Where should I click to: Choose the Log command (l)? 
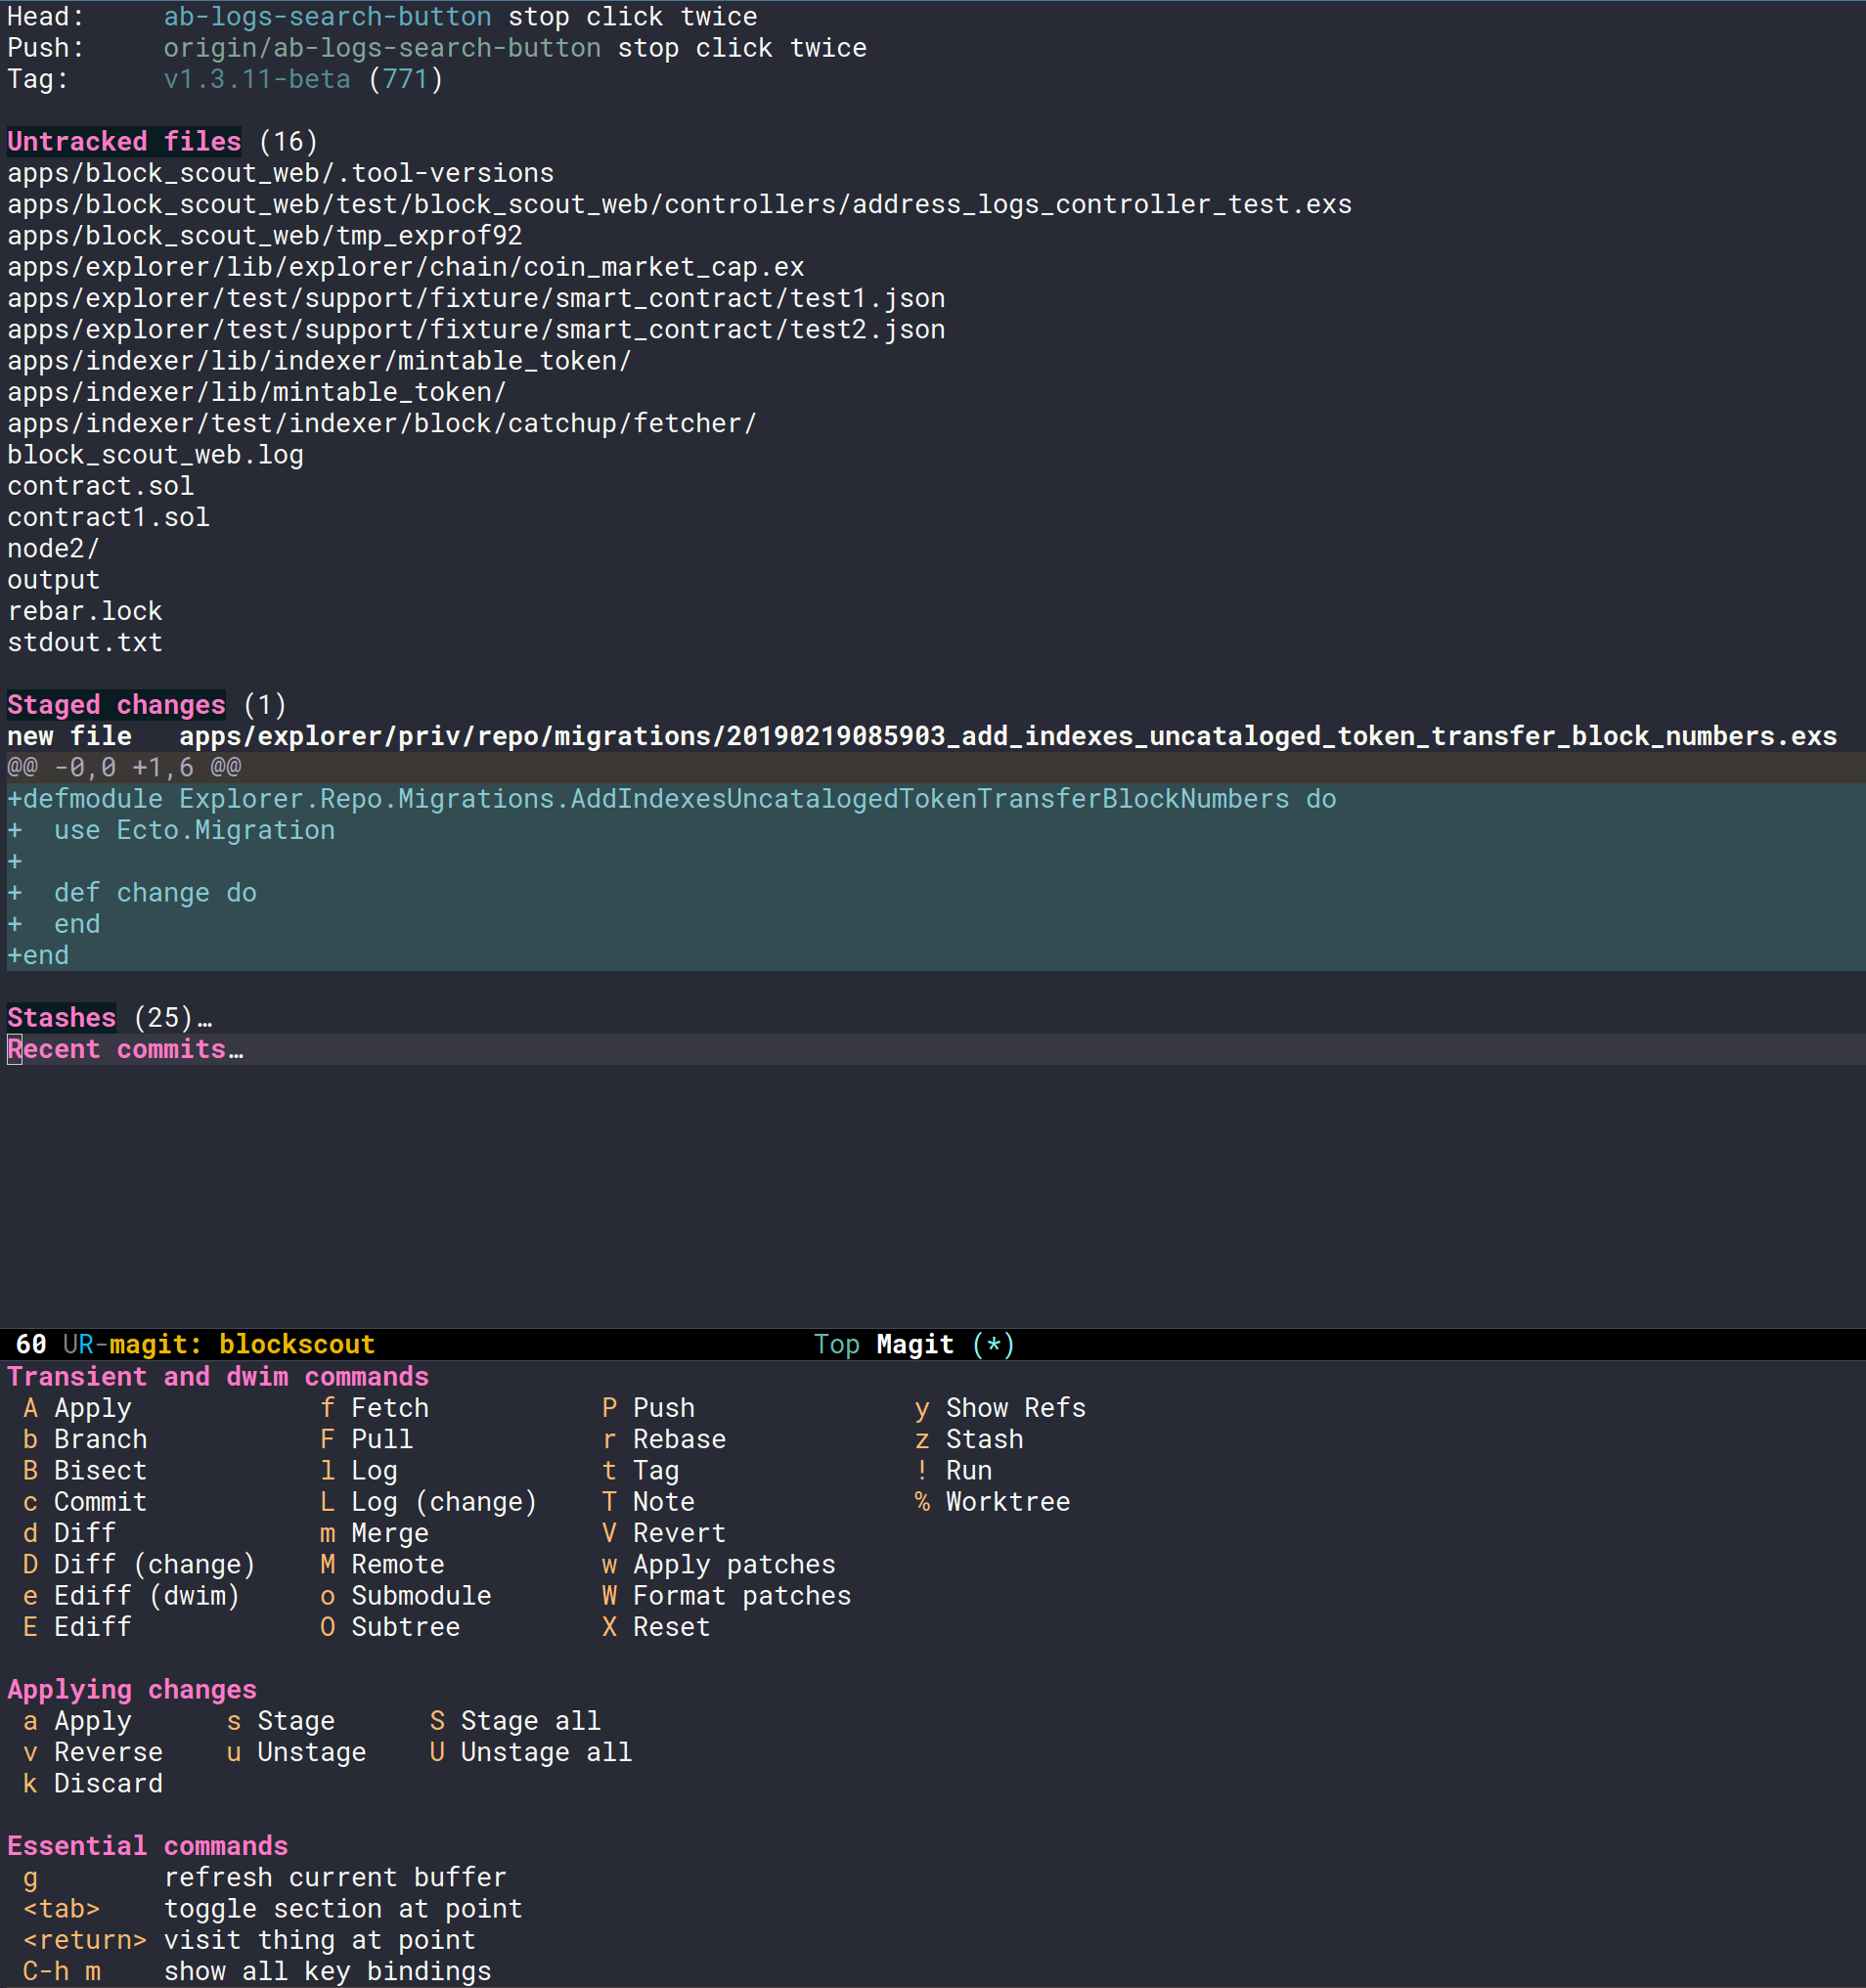click(358, 1470)
